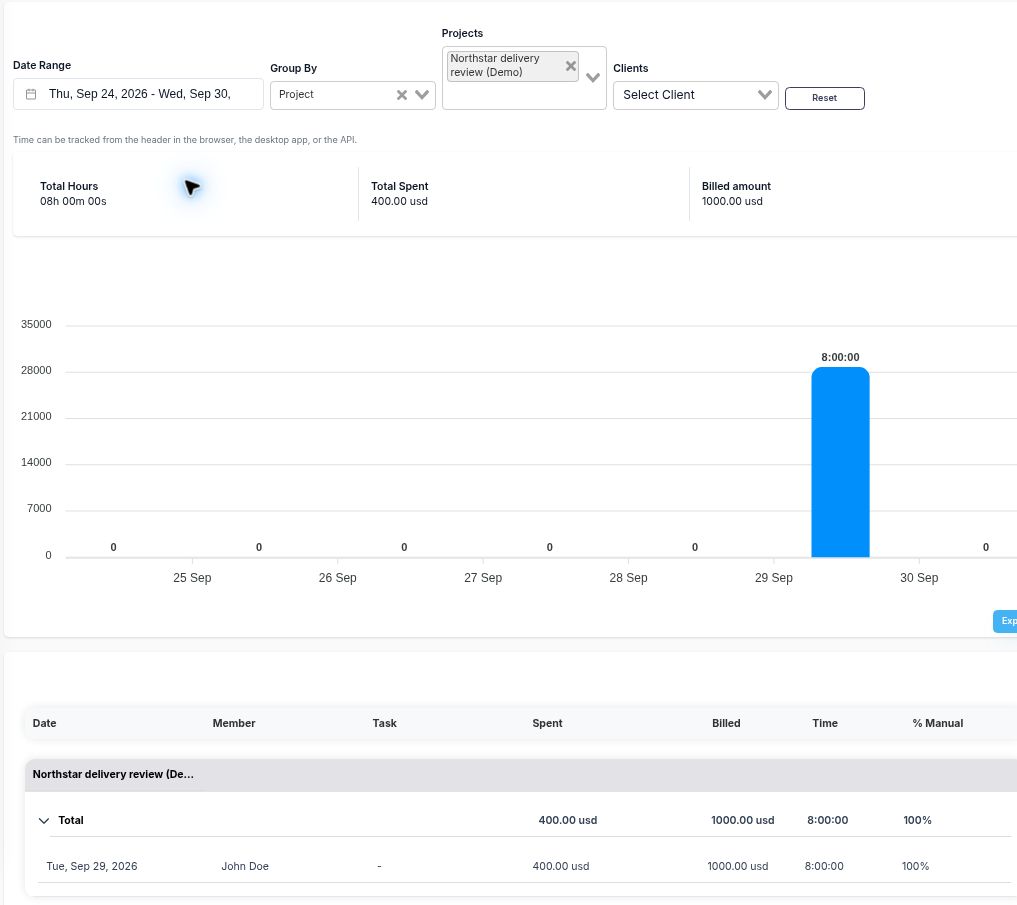Viewport: 1017px width, 905px height.
Task: Click the Total row 1000.00 usd billed value
Action: [x=742, y=820]
